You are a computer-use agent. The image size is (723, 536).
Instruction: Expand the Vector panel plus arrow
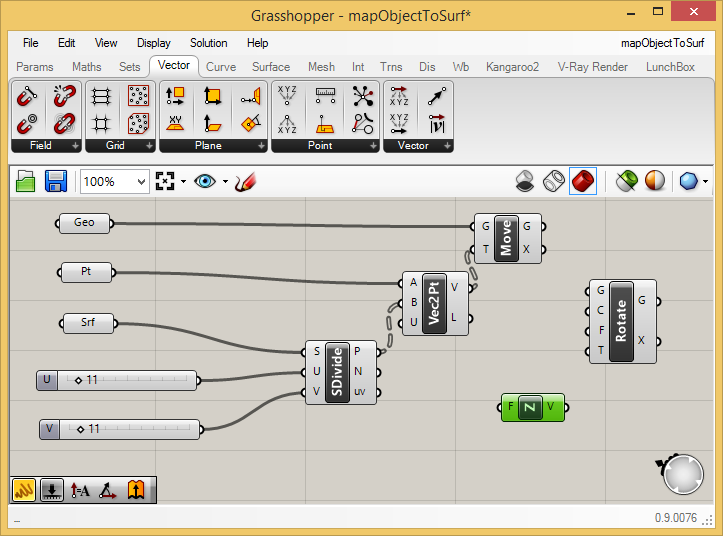point(447,146)
